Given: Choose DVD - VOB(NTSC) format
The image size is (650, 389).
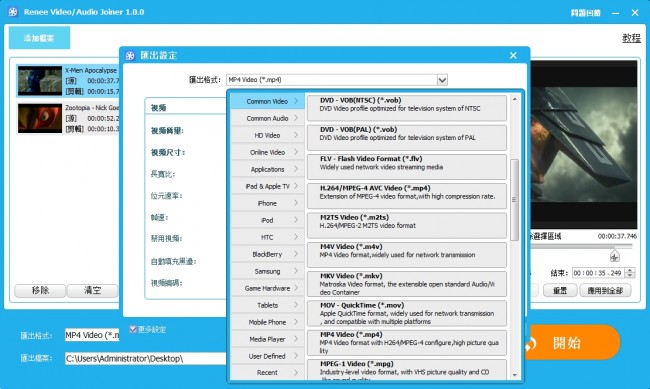Looking at the screenshot, I should point(407,107).
